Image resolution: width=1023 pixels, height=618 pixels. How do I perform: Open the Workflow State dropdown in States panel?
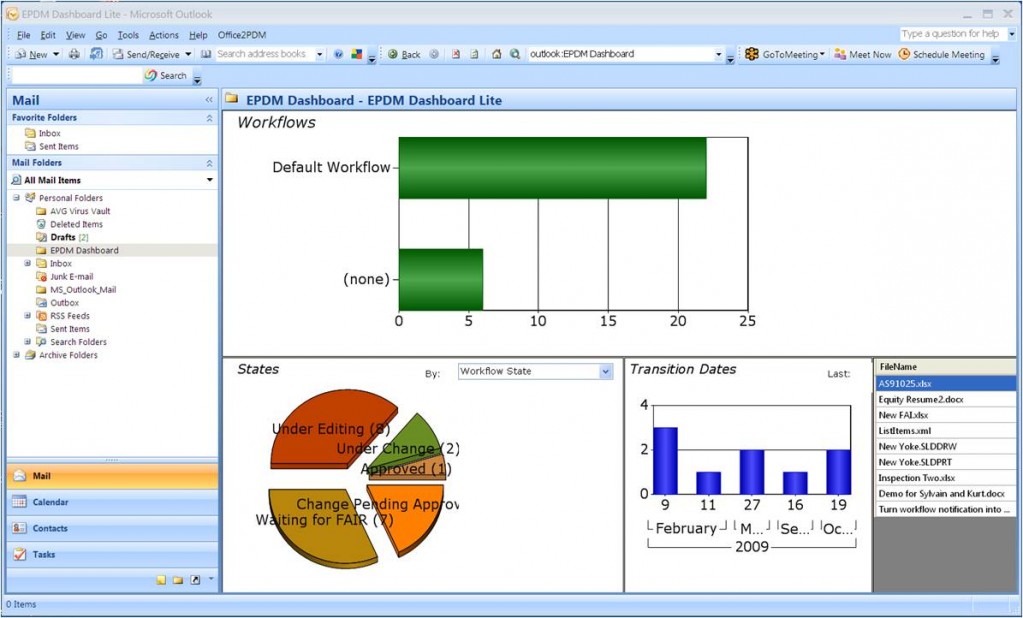click(606, 371)
